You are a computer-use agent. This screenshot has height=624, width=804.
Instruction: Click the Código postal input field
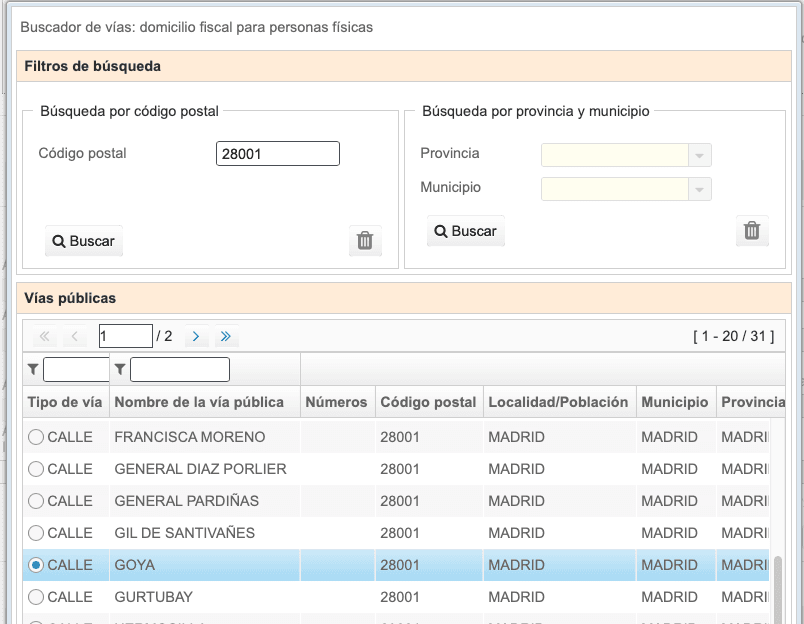[x=278, y=154]
